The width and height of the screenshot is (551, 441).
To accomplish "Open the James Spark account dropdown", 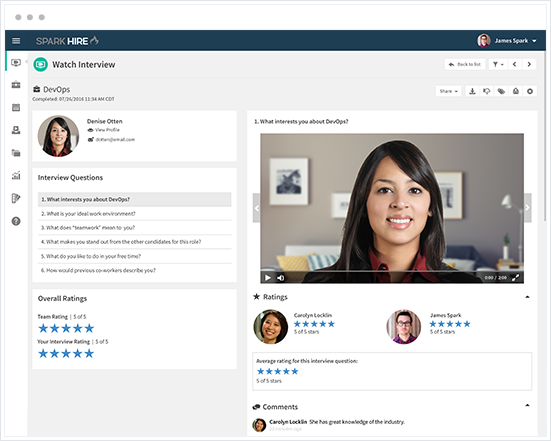I will coord(507,41).
